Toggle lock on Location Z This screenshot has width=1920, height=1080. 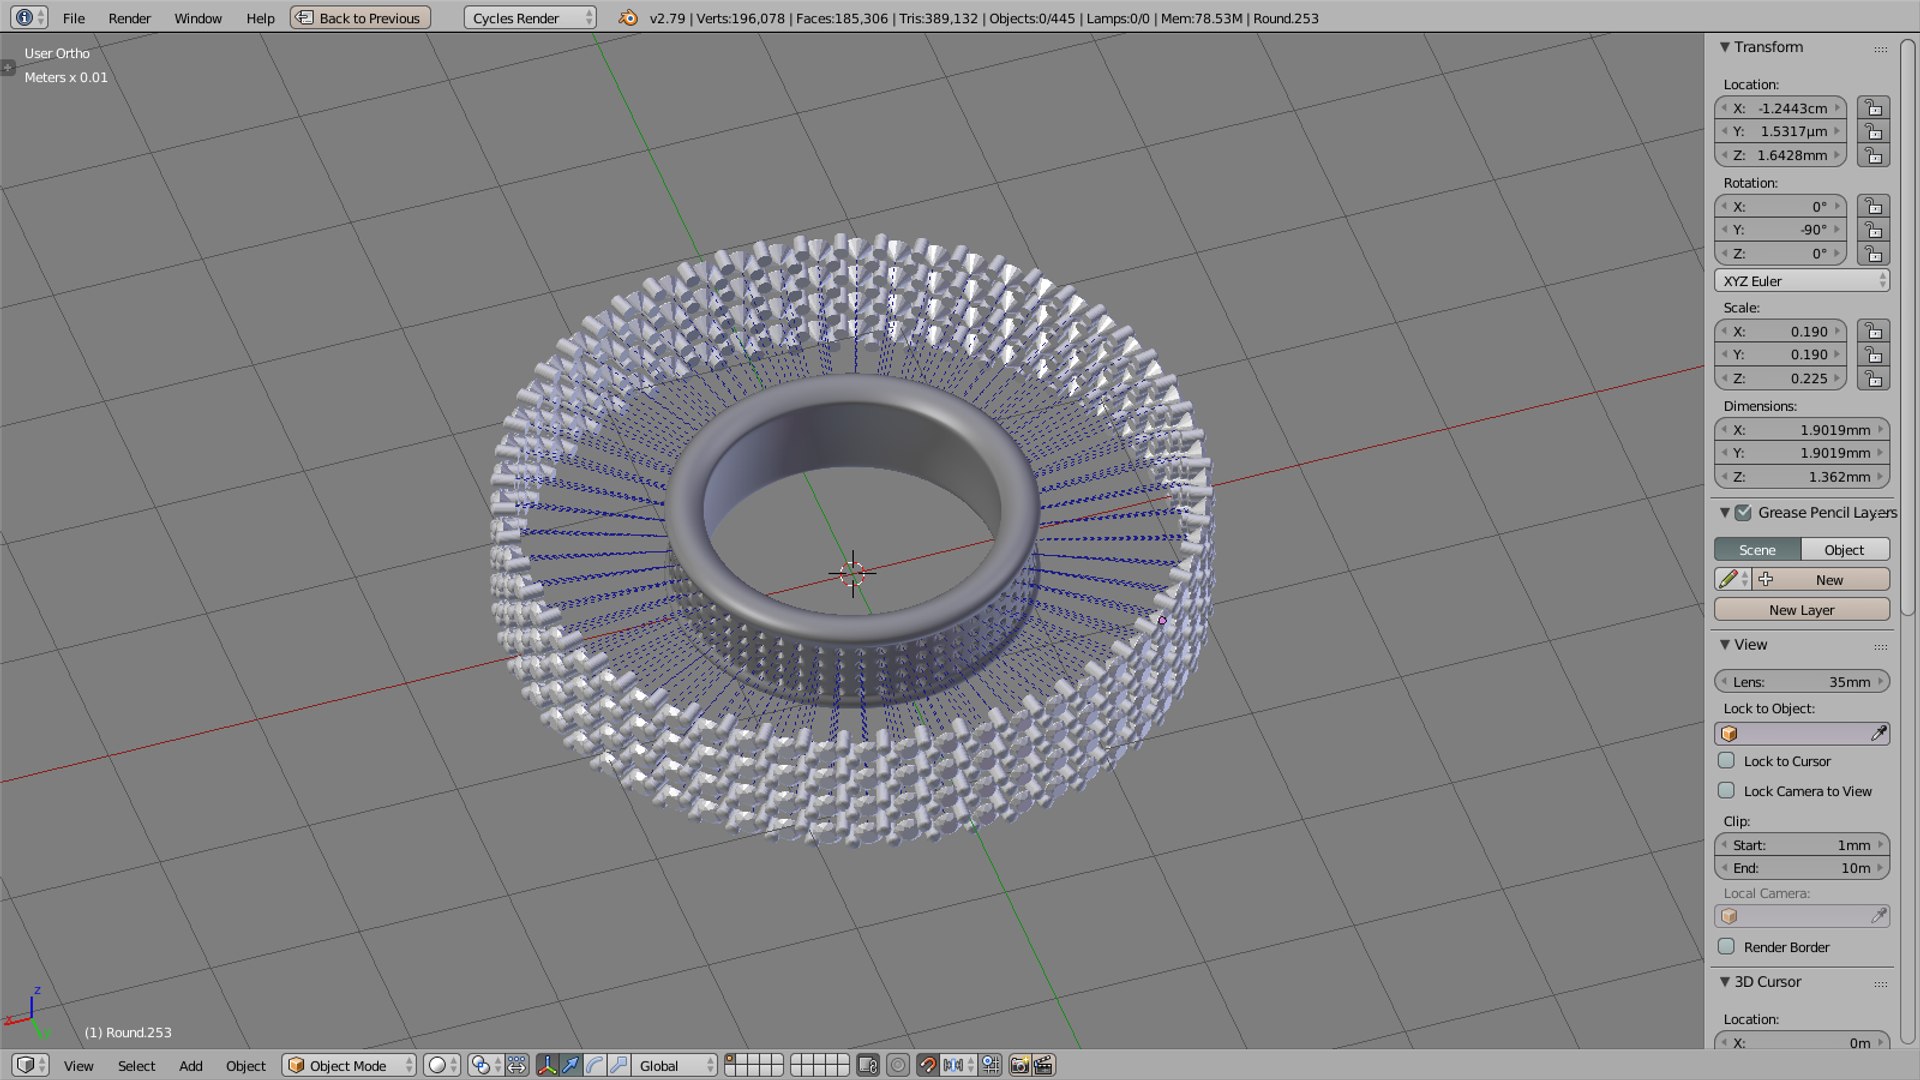(x=1873, y=155)
